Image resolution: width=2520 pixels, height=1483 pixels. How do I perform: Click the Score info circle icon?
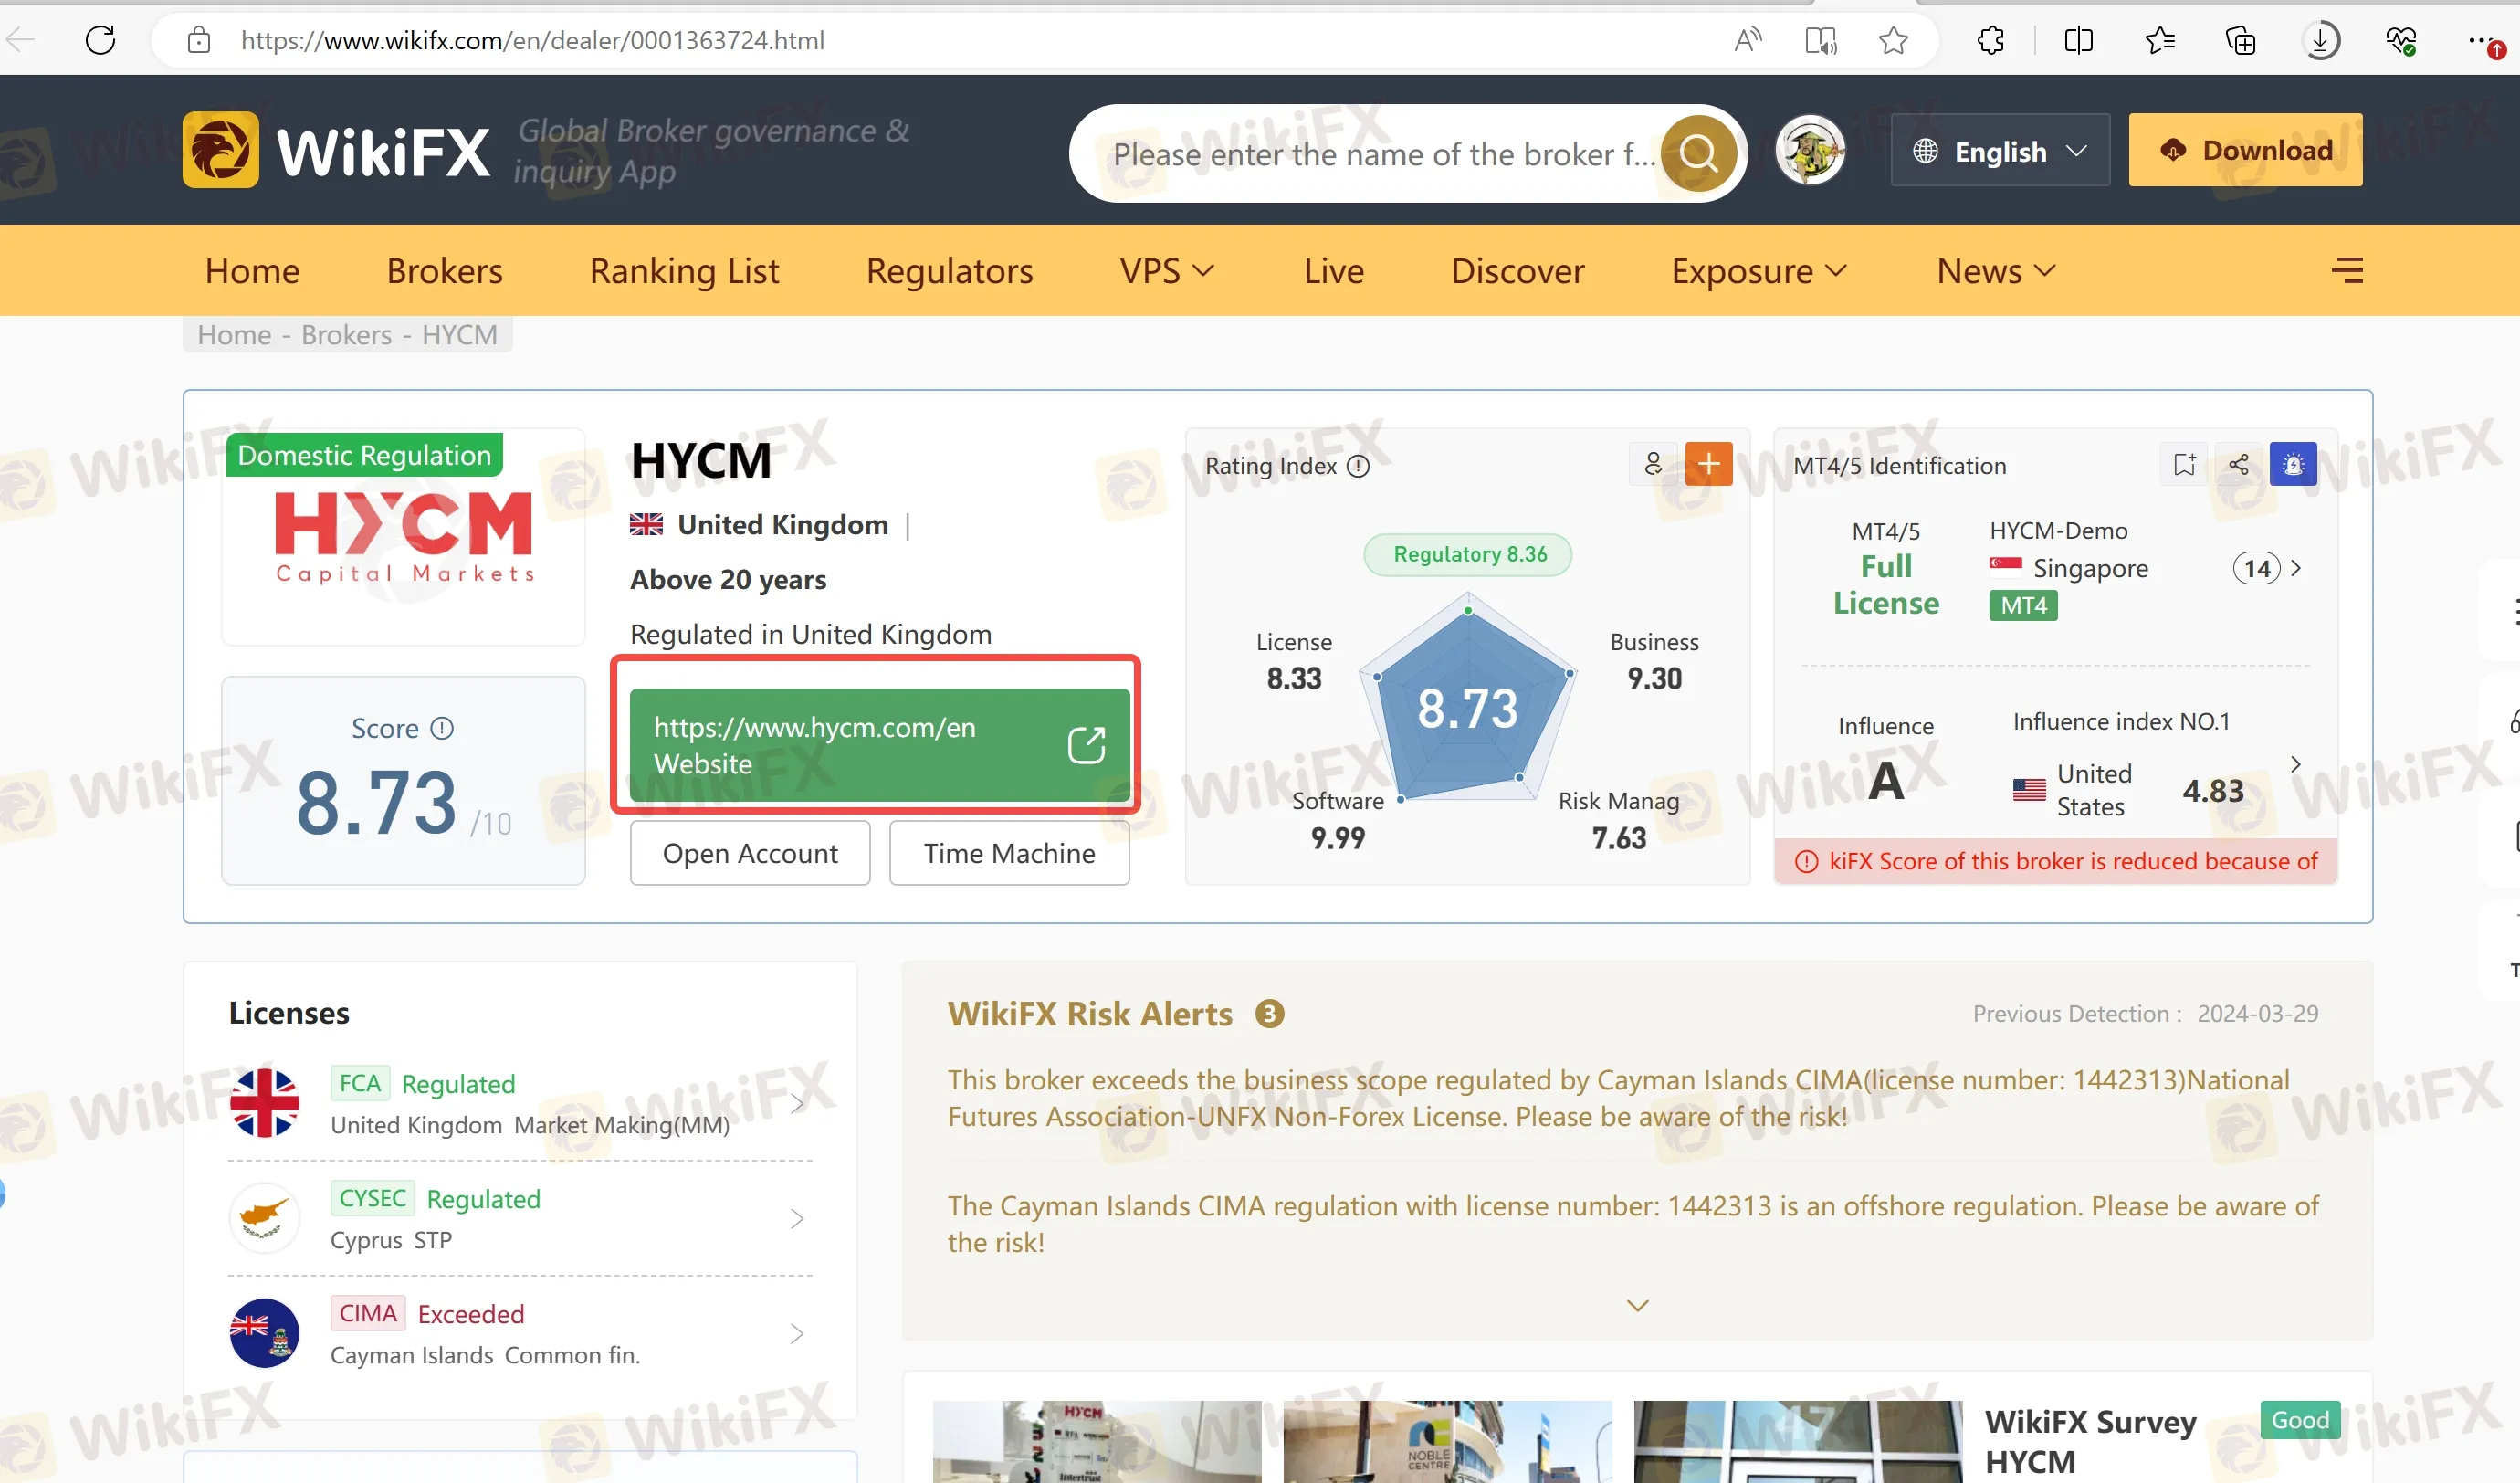442,728
